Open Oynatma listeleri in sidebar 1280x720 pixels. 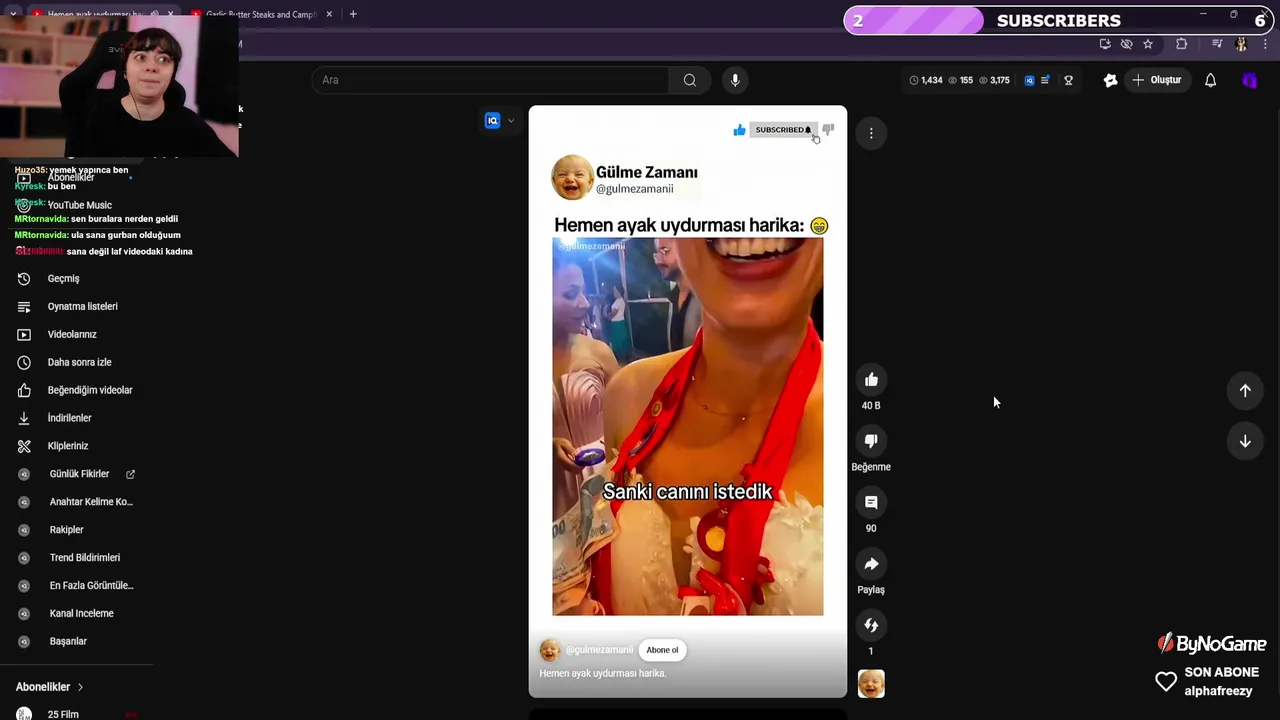coord(82,307)
